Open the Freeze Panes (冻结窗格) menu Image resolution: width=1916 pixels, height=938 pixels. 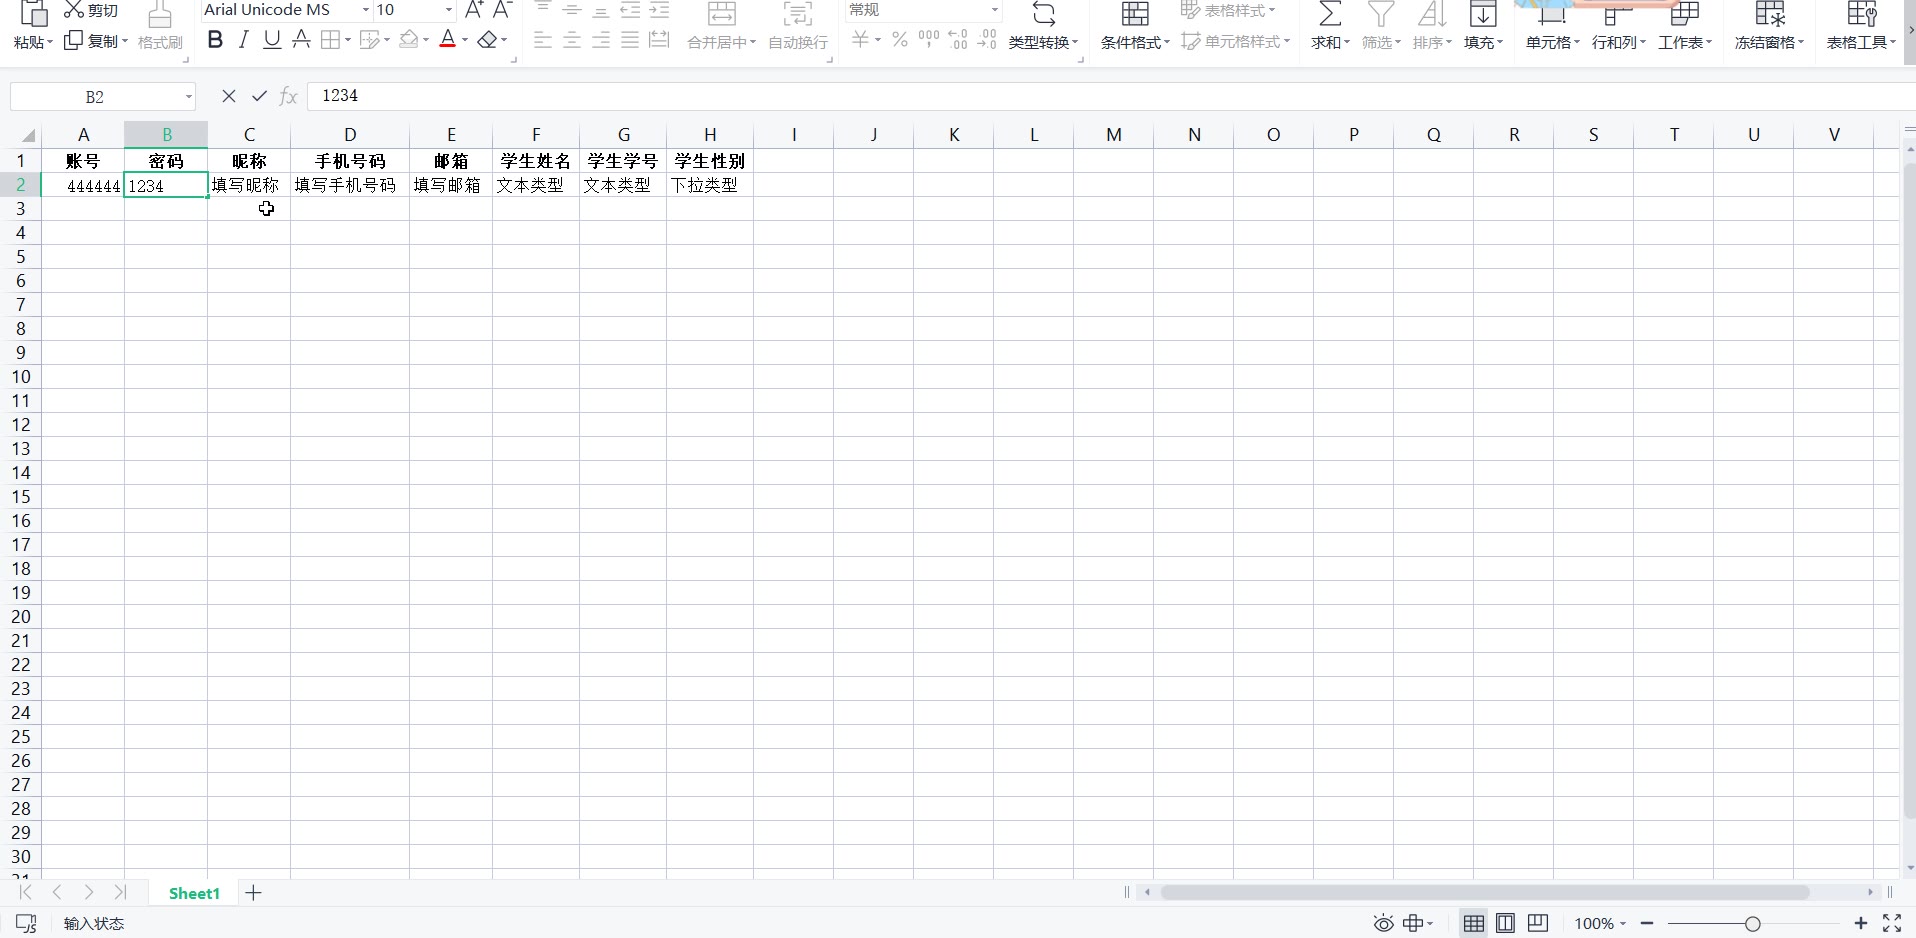point(1769,27)
